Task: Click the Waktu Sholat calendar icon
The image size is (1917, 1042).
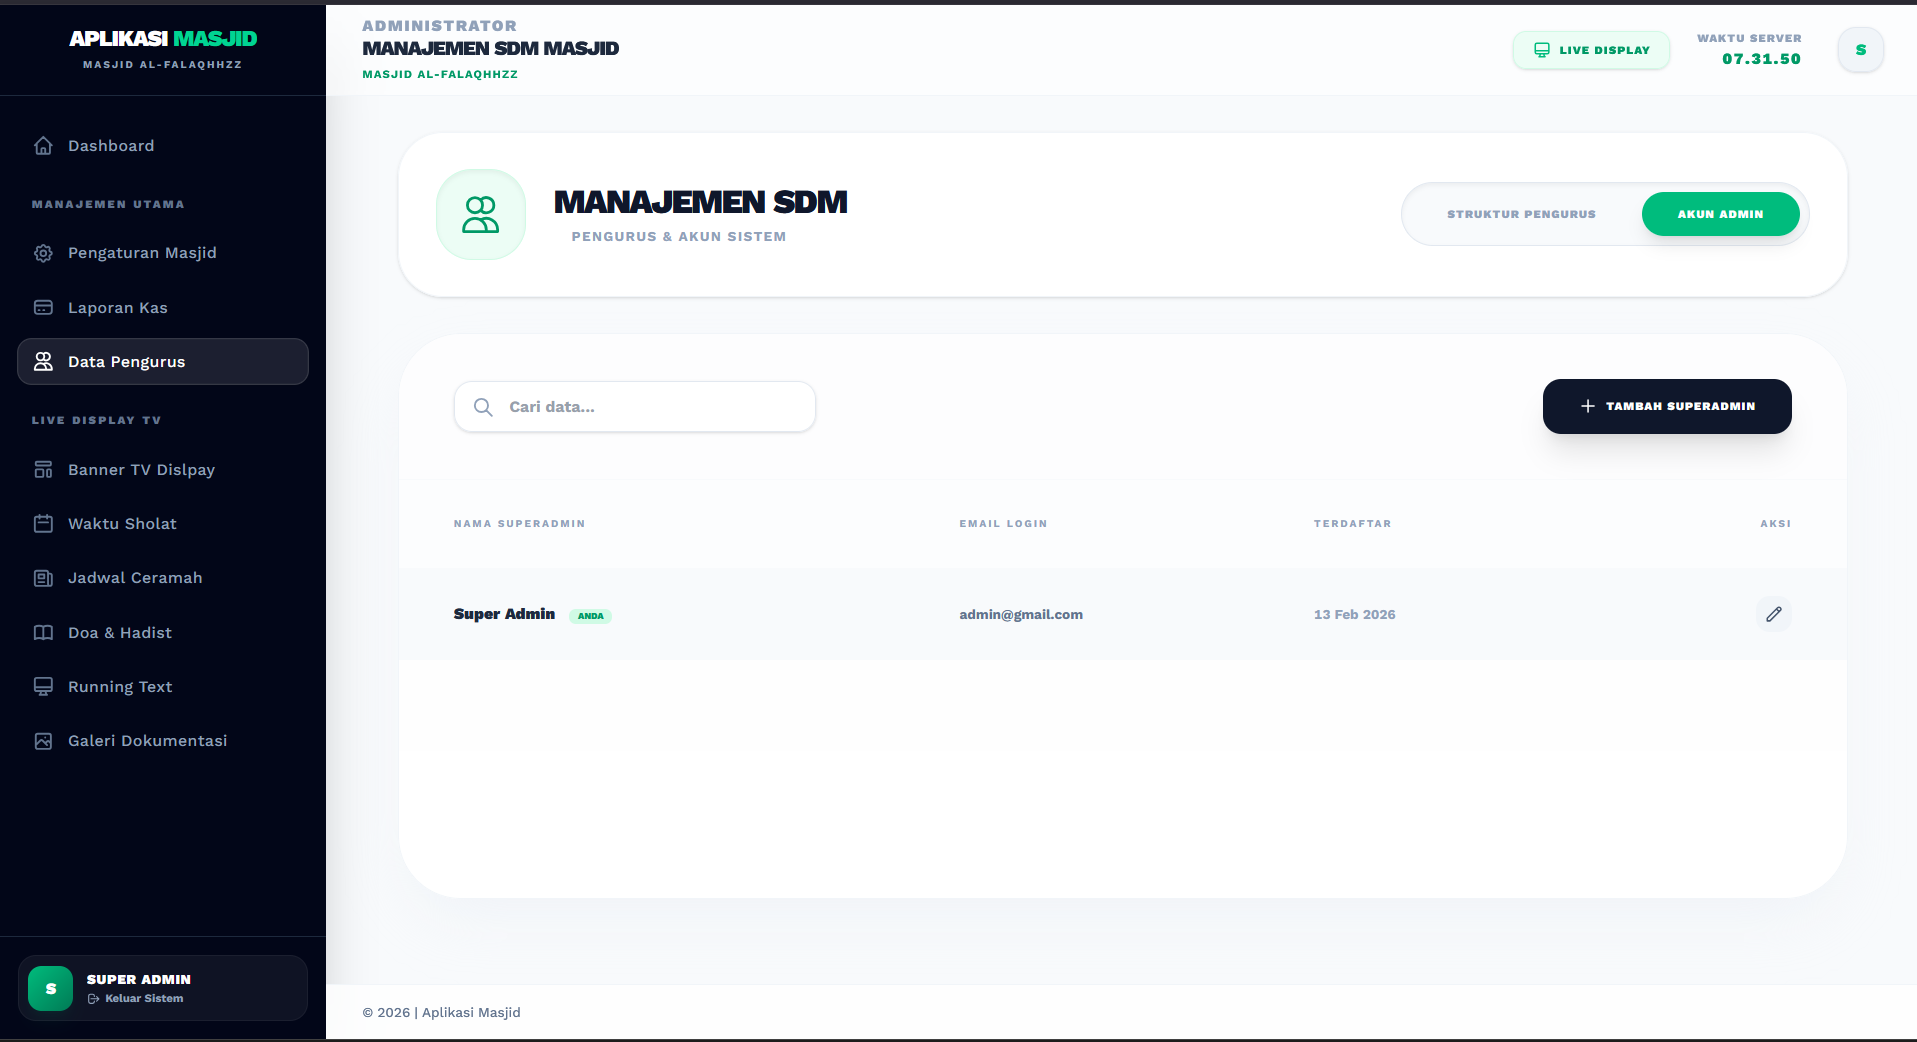Action: point(43,524)
